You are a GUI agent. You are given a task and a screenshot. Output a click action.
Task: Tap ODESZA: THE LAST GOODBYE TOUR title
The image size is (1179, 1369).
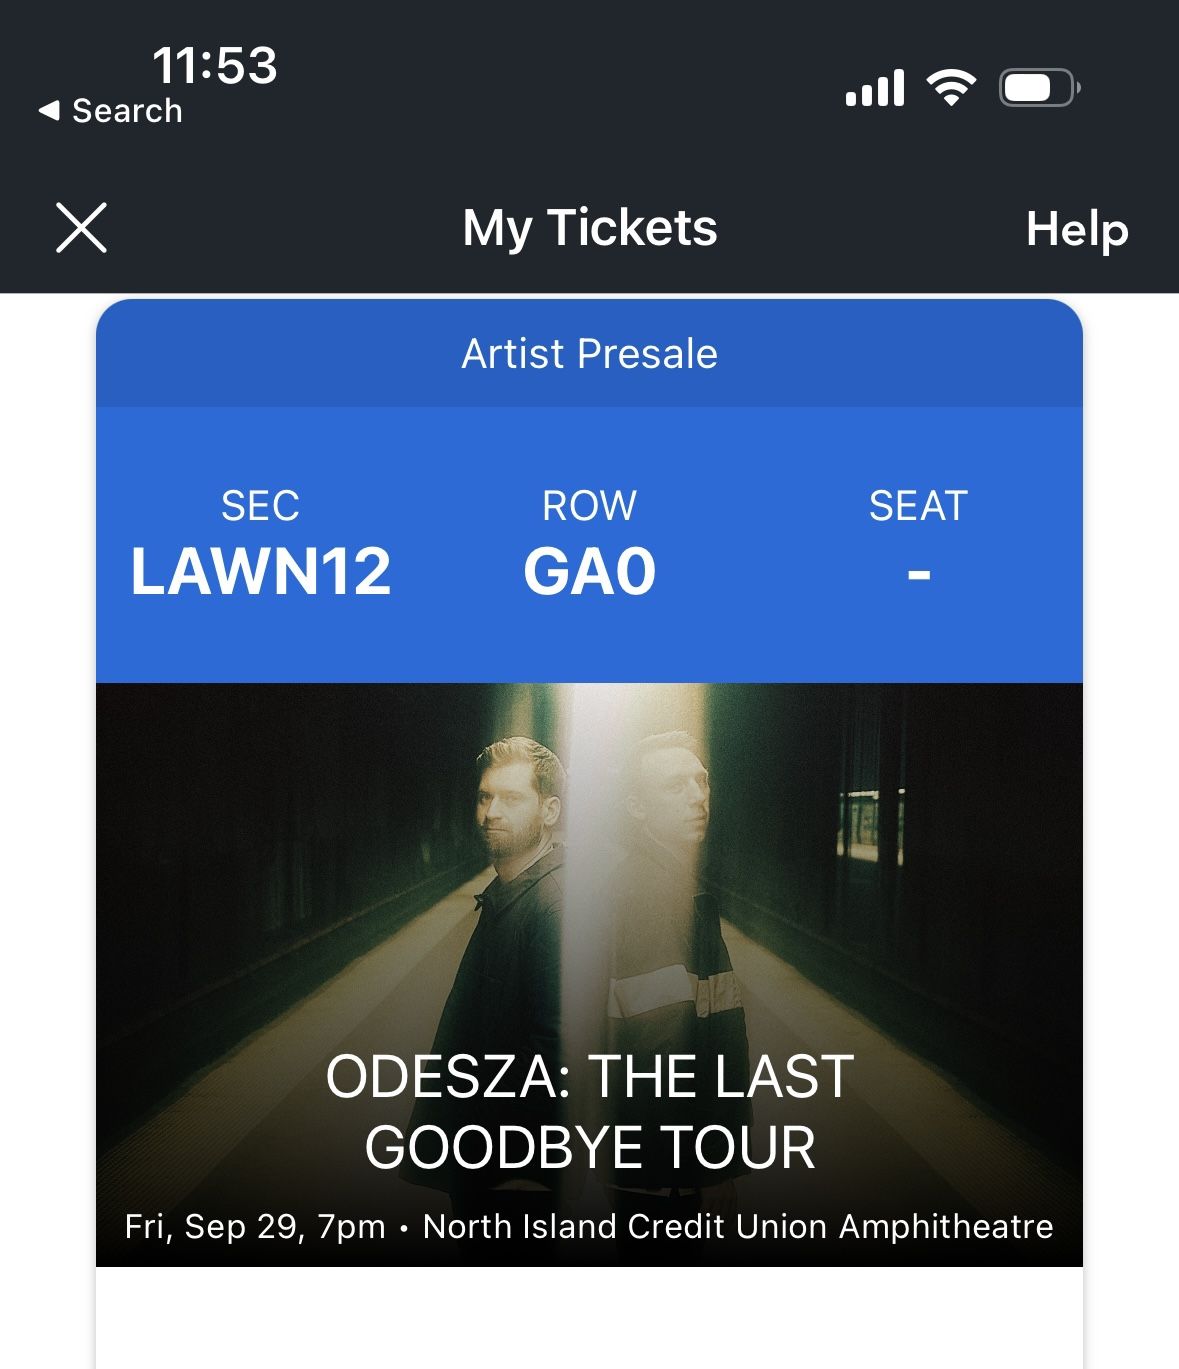click(x=590, y=1111)
